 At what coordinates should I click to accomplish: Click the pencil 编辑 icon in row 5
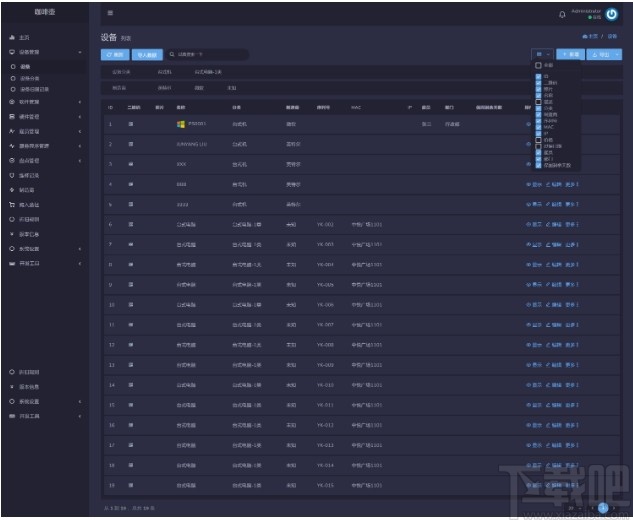[x=548, y=204]
